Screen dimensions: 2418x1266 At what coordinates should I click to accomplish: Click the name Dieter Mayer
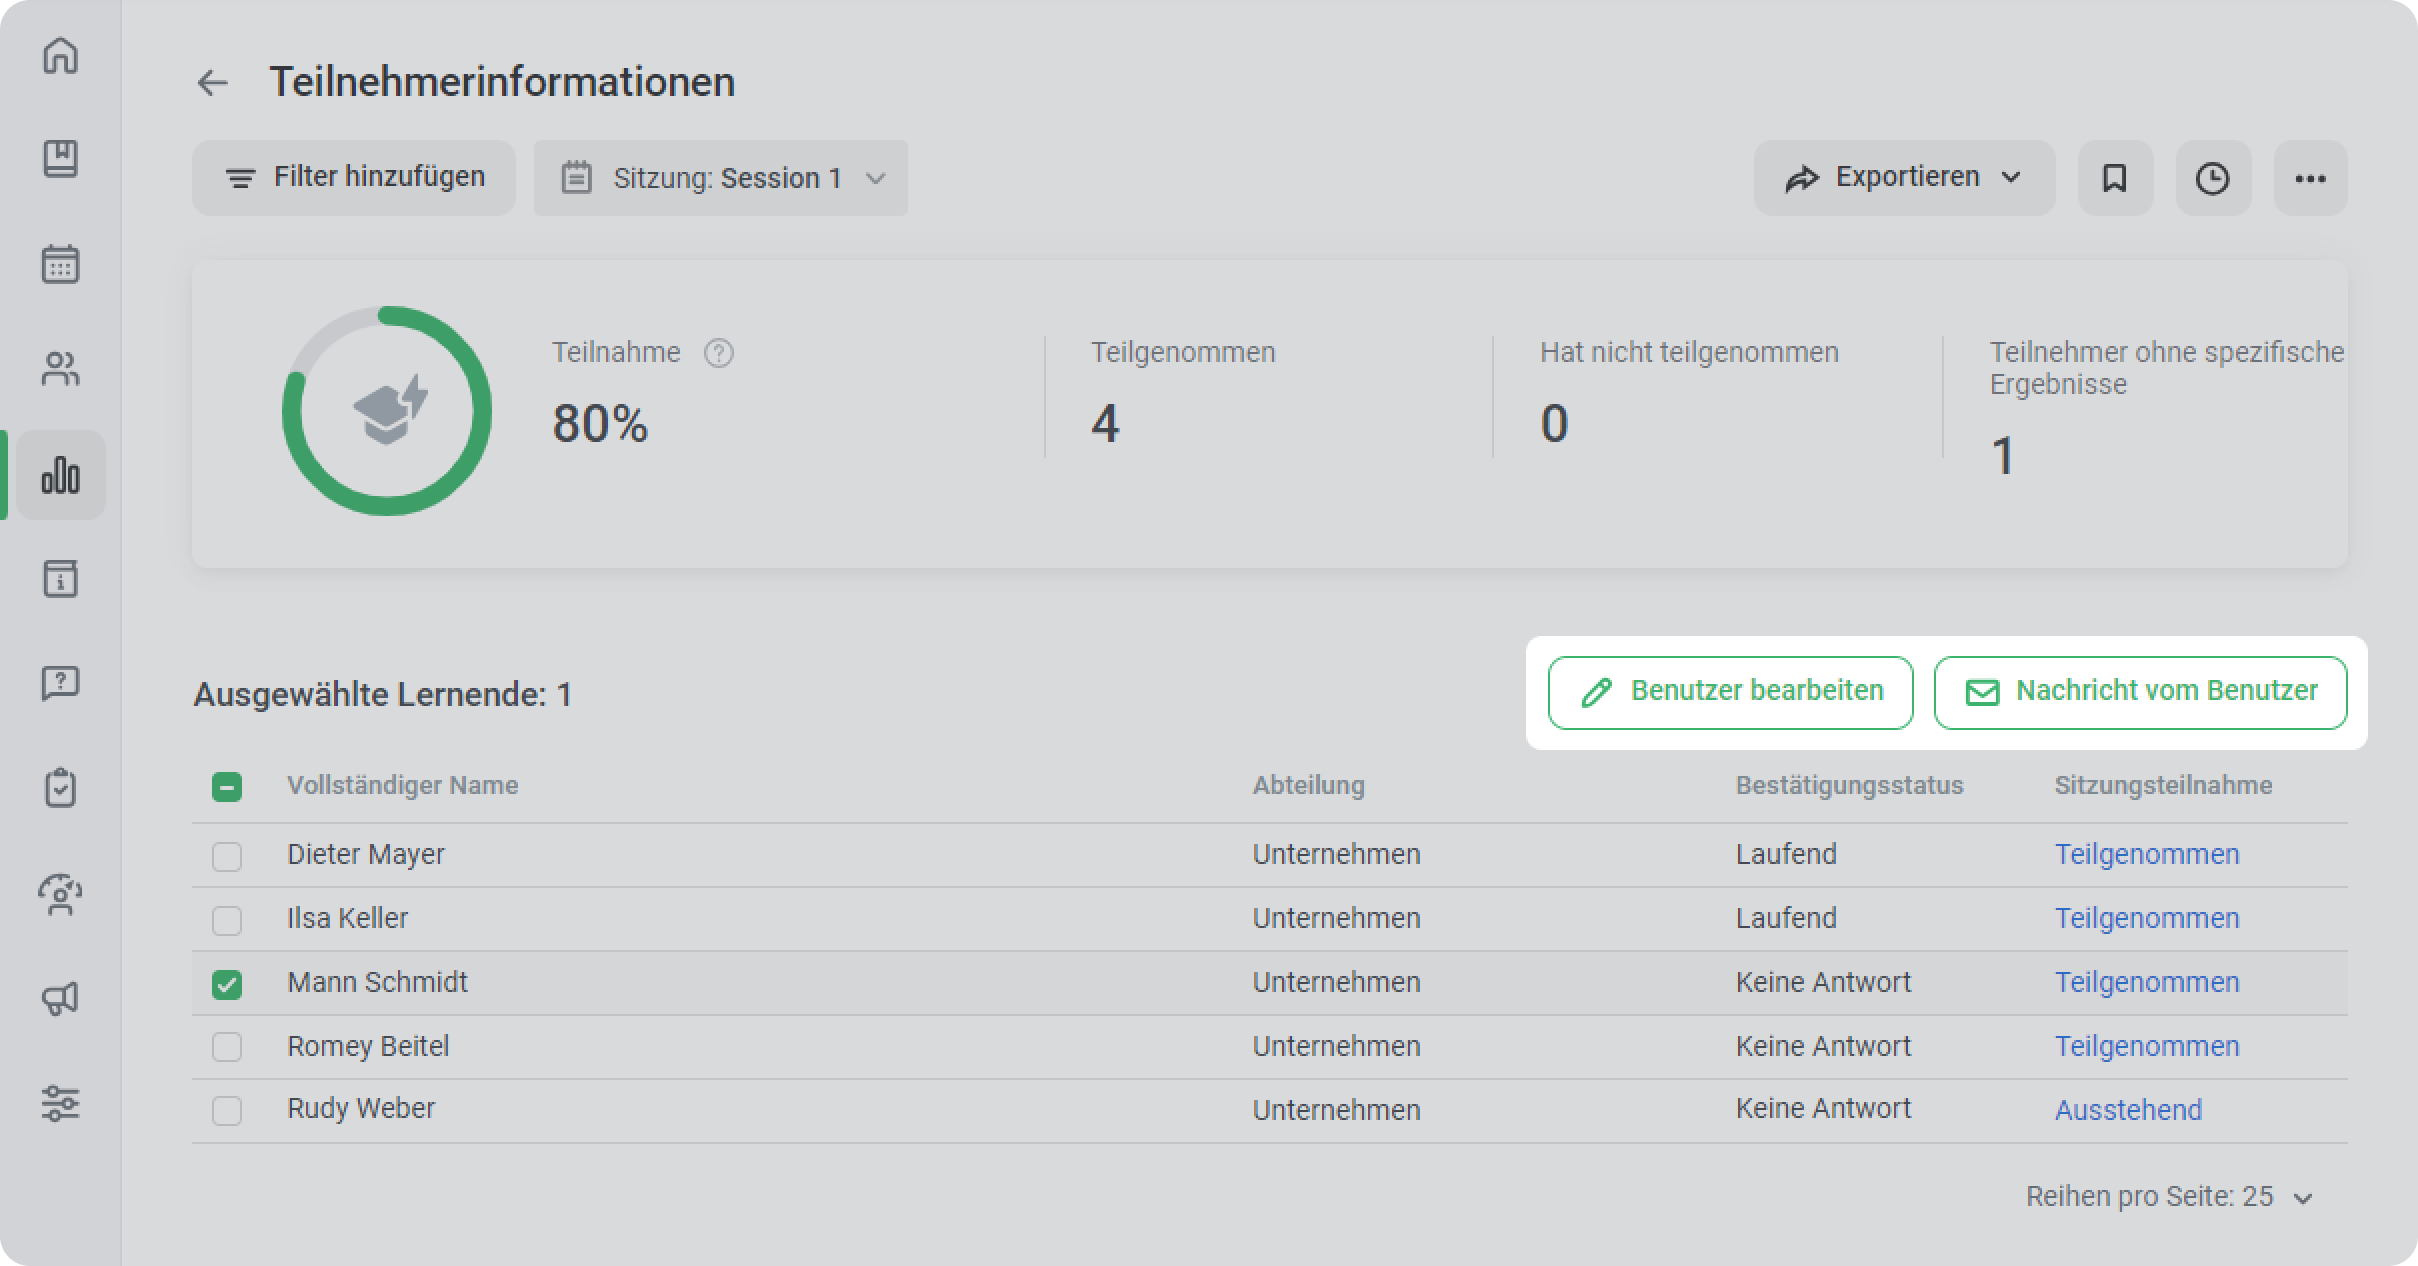tap(365, 854)
